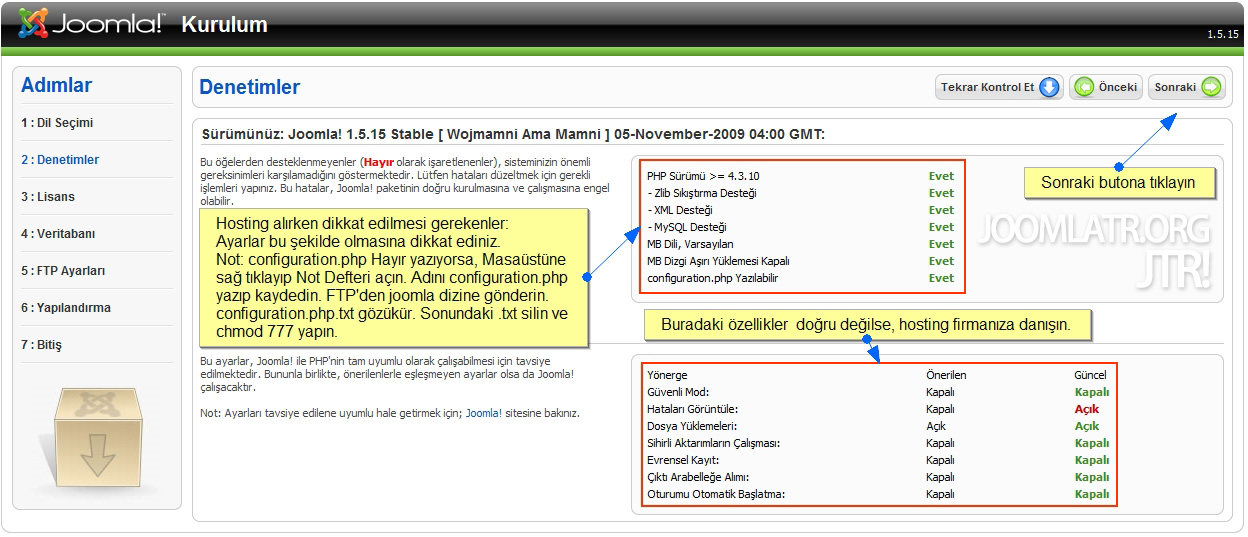This screenshot has width=1248, height=537.
Task: Click the red Açık value for Hataları Görüntüle
Action: pyautogui.click(x=1087, y=409)
